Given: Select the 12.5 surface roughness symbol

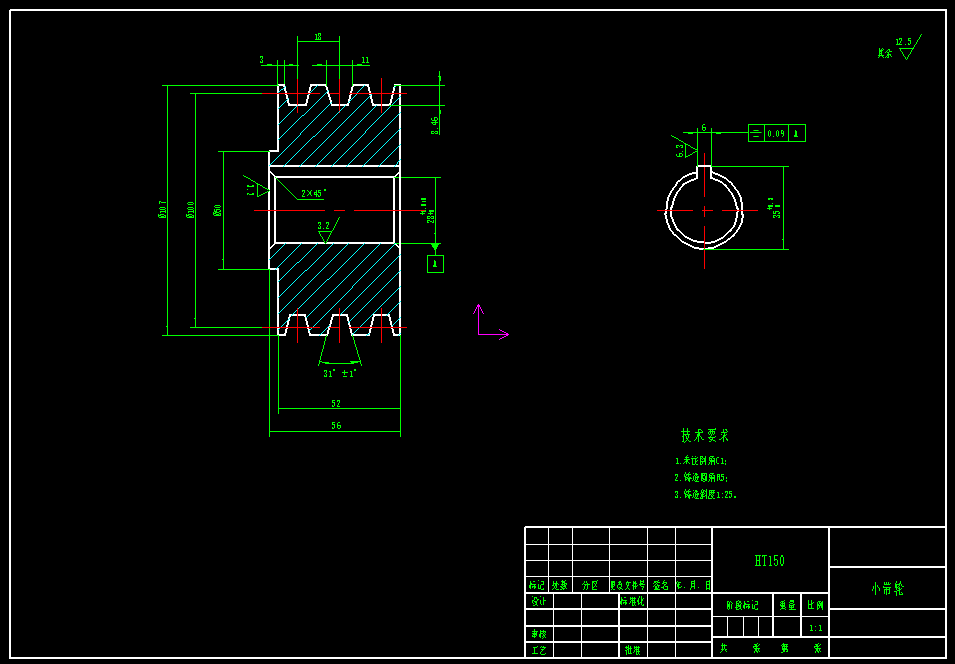Looking at the screenshot, I should [908, 48].
